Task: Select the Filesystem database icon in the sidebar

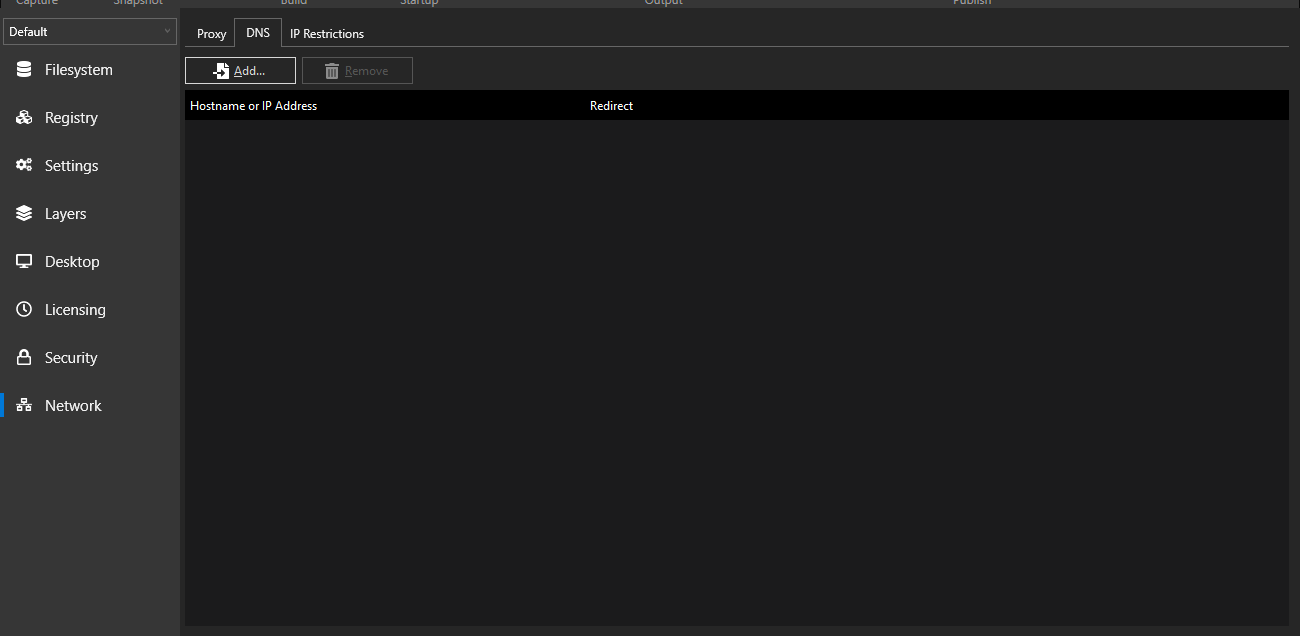Action: (x=23, y=69)
